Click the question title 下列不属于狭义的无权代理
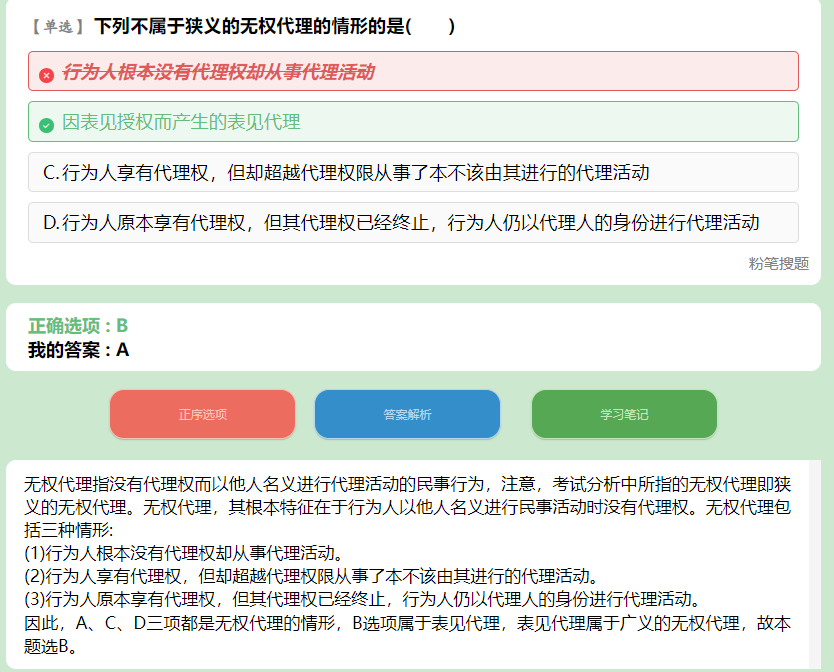Image resolution: width=834 pixels, height=672 pixels. tap(274, 26)
